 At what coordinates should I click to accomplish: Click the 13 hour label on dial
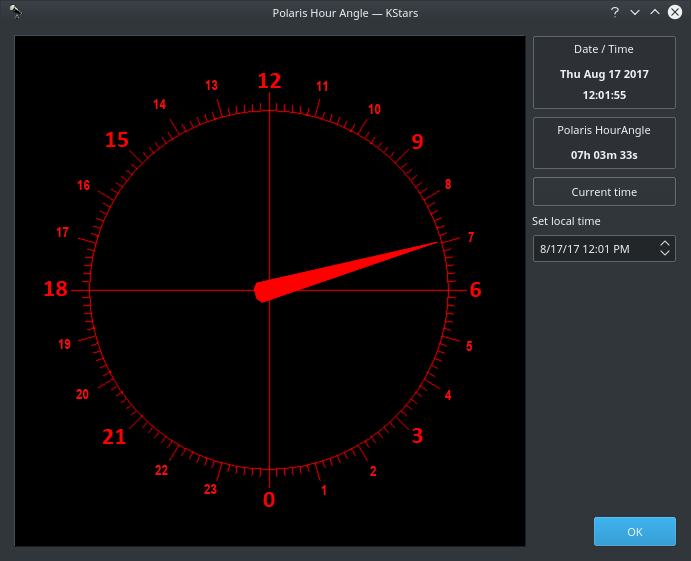click(212, 85)
